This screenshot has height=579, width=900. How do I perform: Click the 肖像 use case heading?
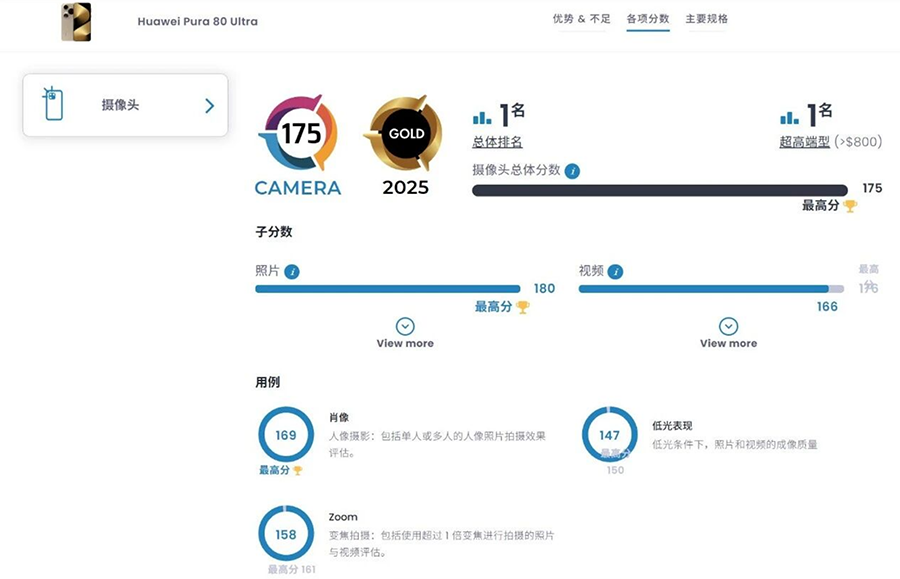click(x=339, y=417)
